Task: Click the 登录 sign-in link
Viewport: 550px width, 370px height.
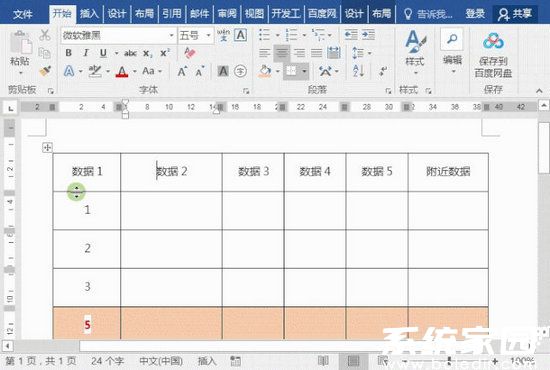Action: tap(475, 14)
